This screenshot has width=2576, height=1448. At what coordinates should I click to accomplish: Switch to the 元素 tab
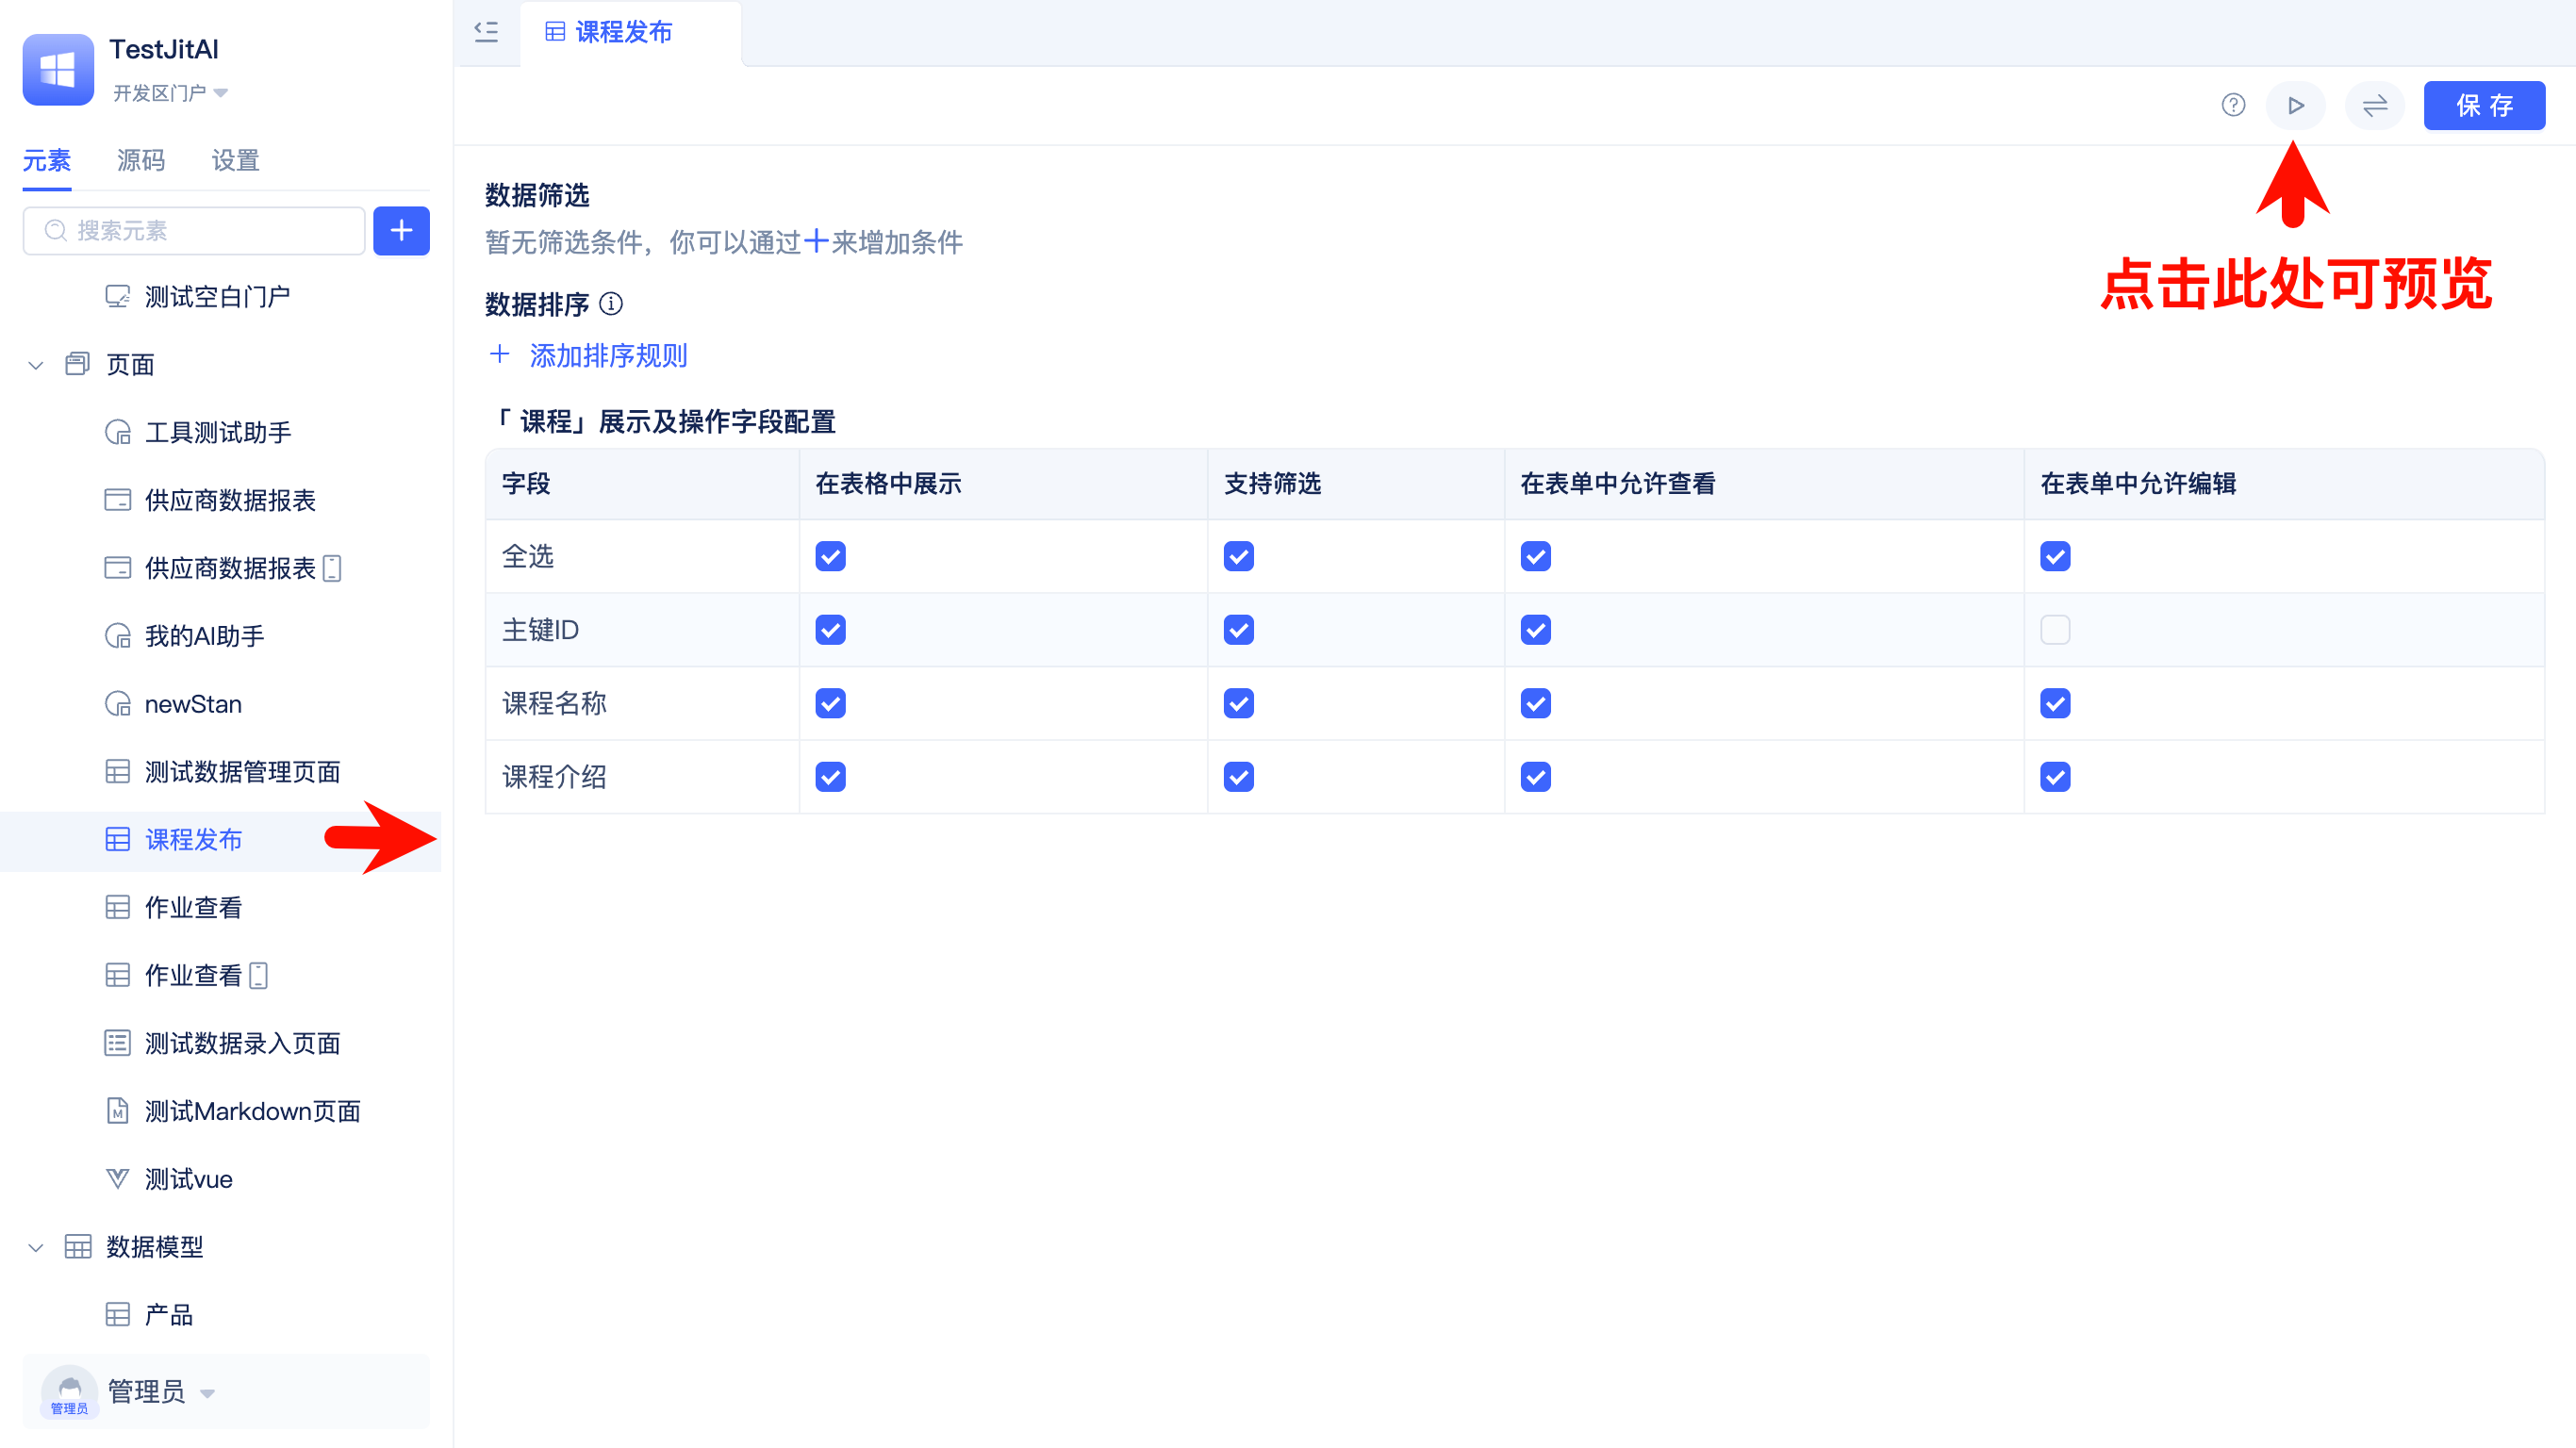(47, 160)
